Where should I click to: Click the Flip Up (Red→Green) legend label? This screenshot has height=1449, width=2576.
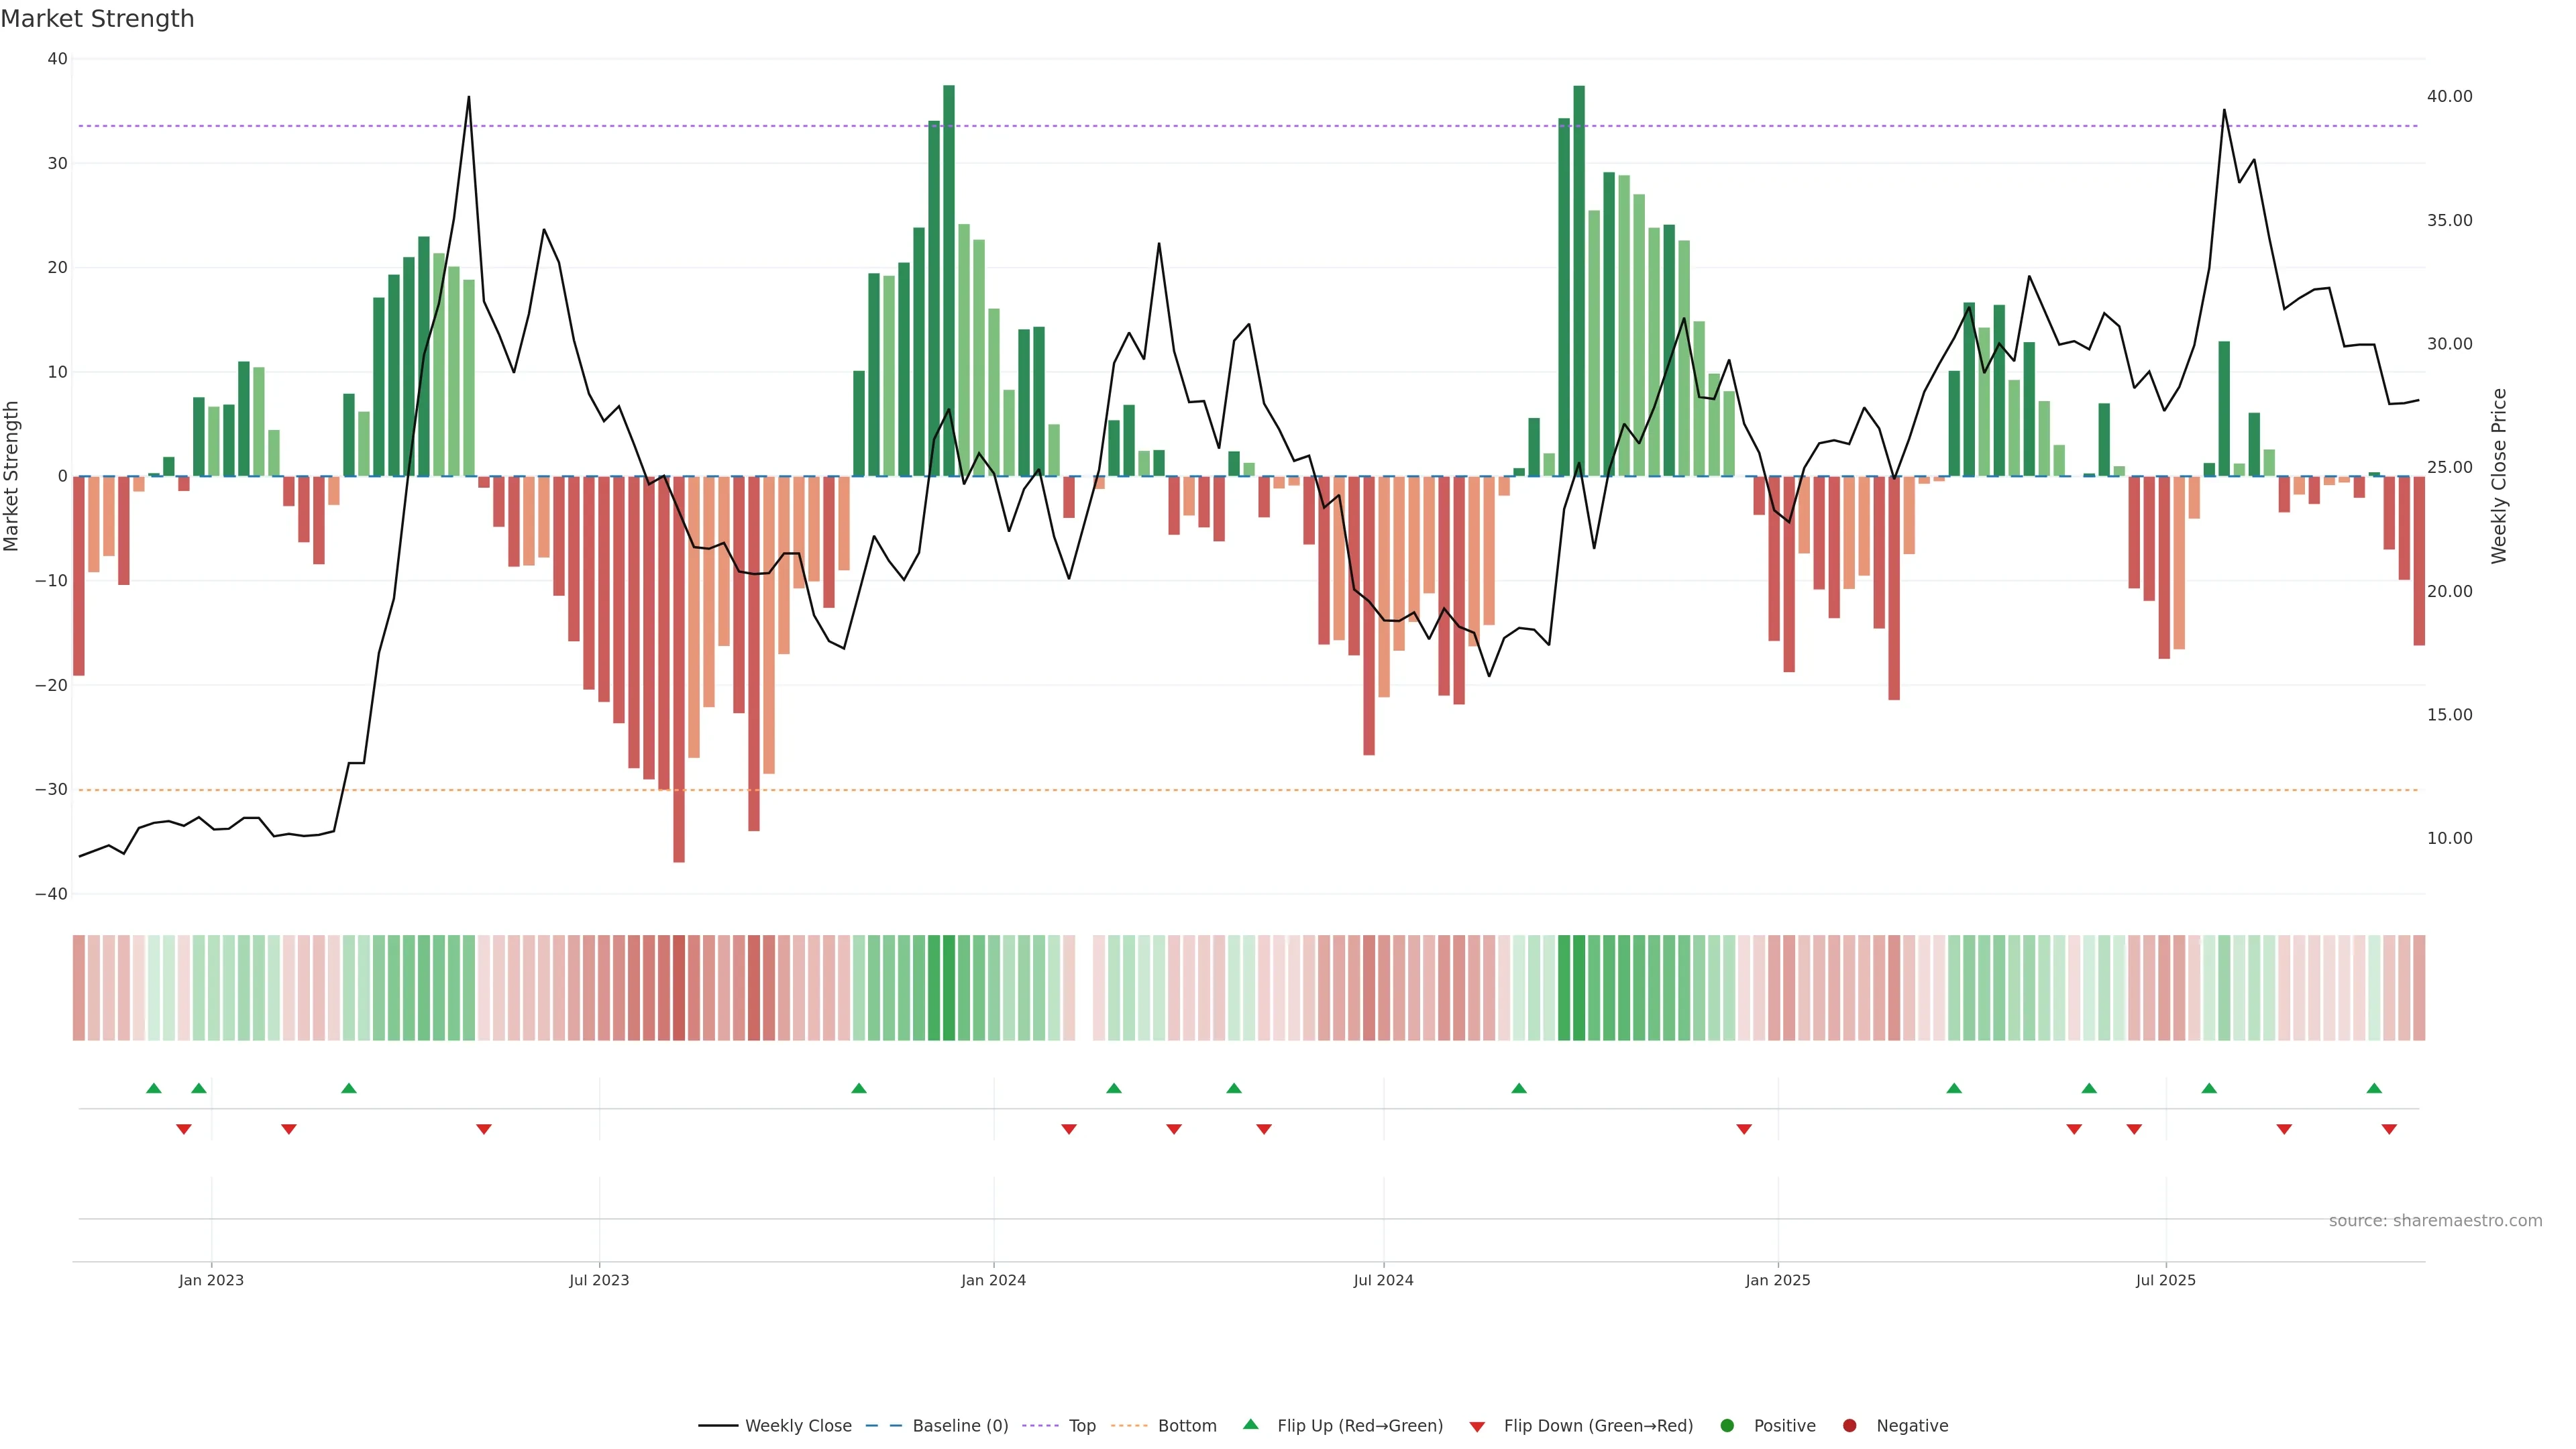(1359, 1426)
